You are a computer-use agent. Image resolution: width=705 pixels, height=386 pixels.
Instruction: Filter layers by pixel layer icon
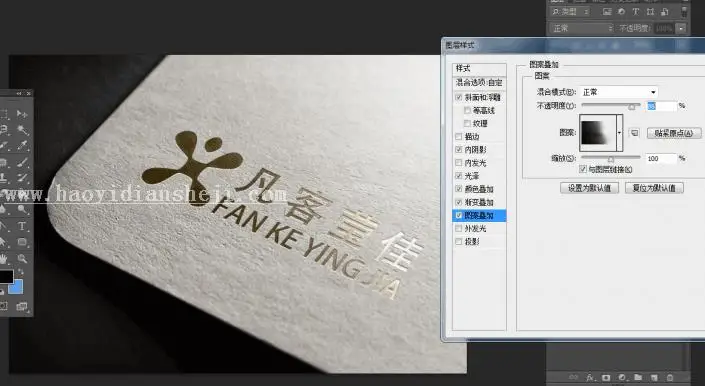coord(607,12)
